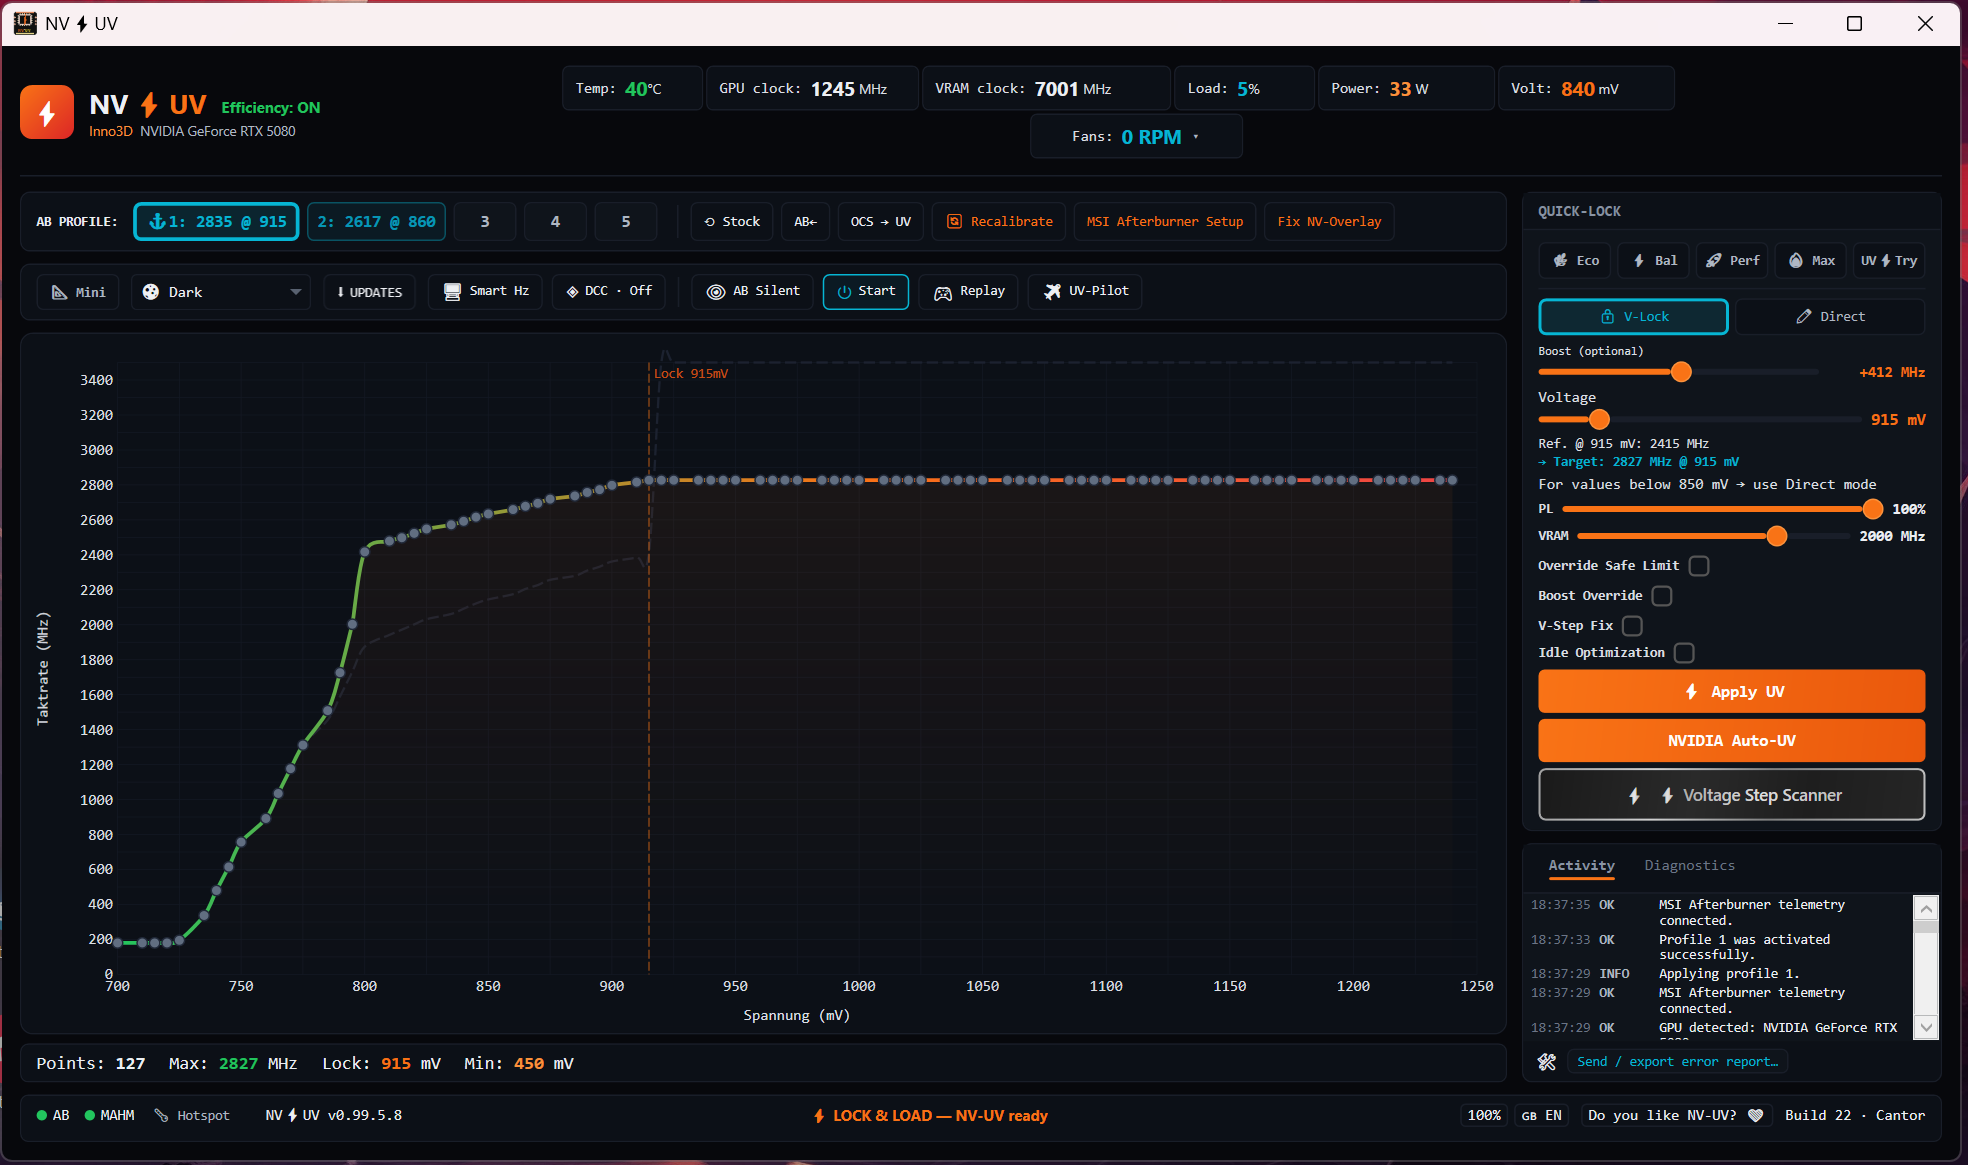Click the Stock reset icon button

[732, 221]
